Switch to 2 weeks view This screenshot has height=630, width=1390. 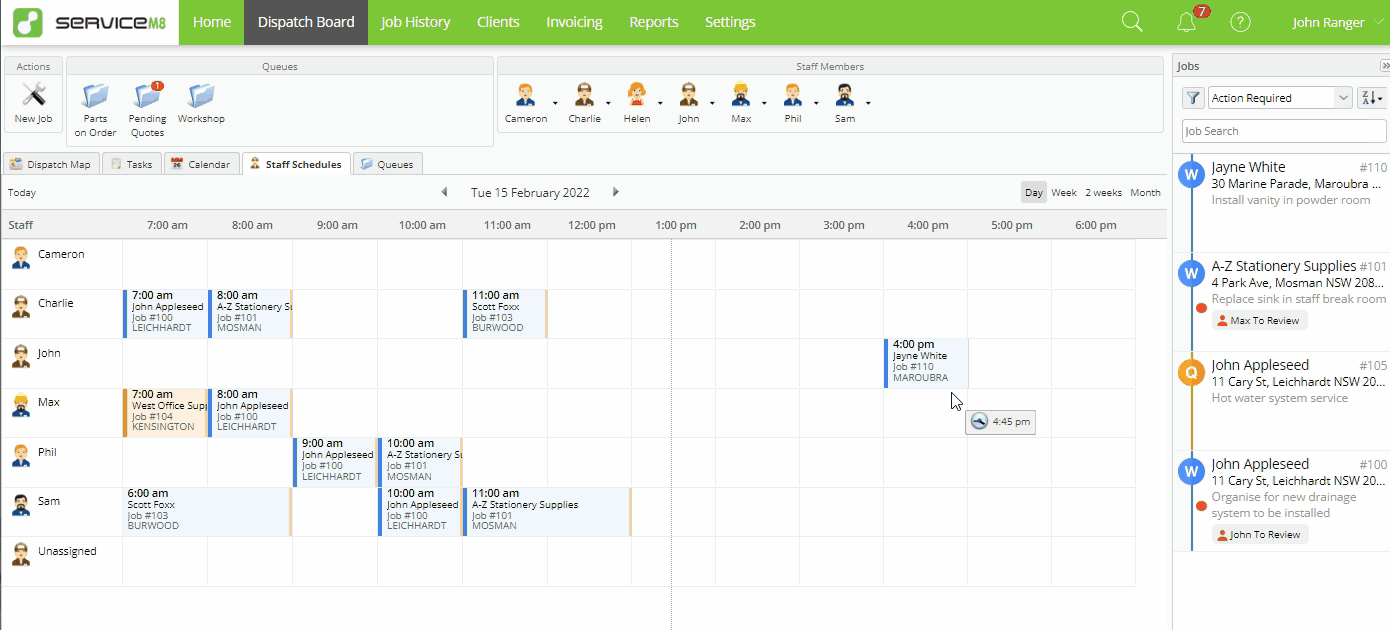tap(1104, 192)
